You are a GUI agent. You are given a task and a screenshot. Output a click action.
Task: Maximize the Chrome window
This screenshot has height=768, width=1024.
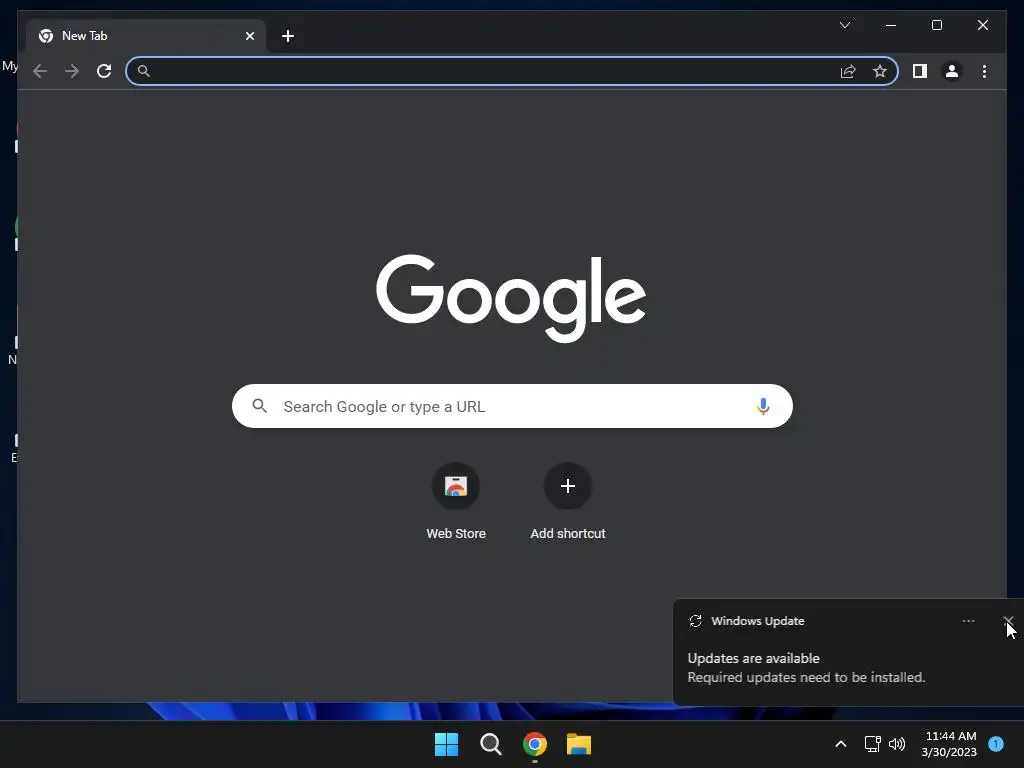tap(936, 25)
